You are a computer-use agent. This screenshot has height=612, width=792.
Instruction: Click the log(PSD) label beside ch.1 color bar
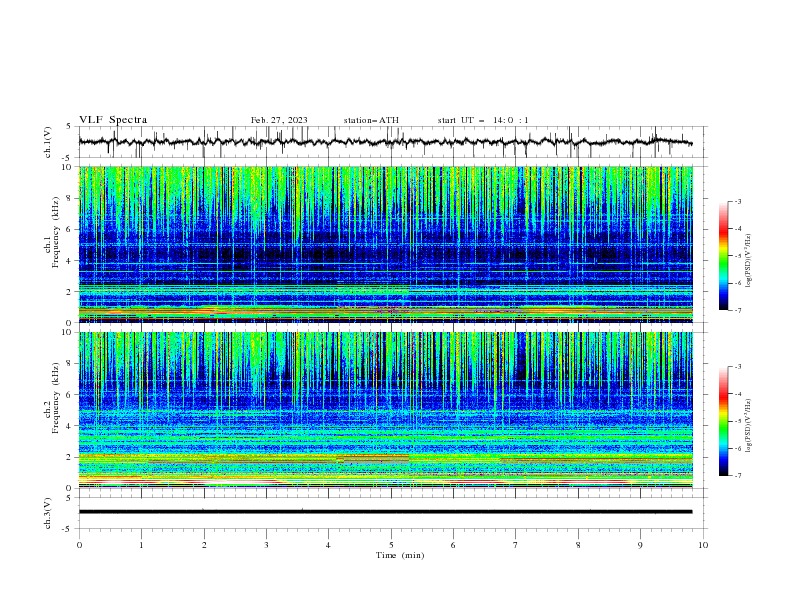point(748,260)
